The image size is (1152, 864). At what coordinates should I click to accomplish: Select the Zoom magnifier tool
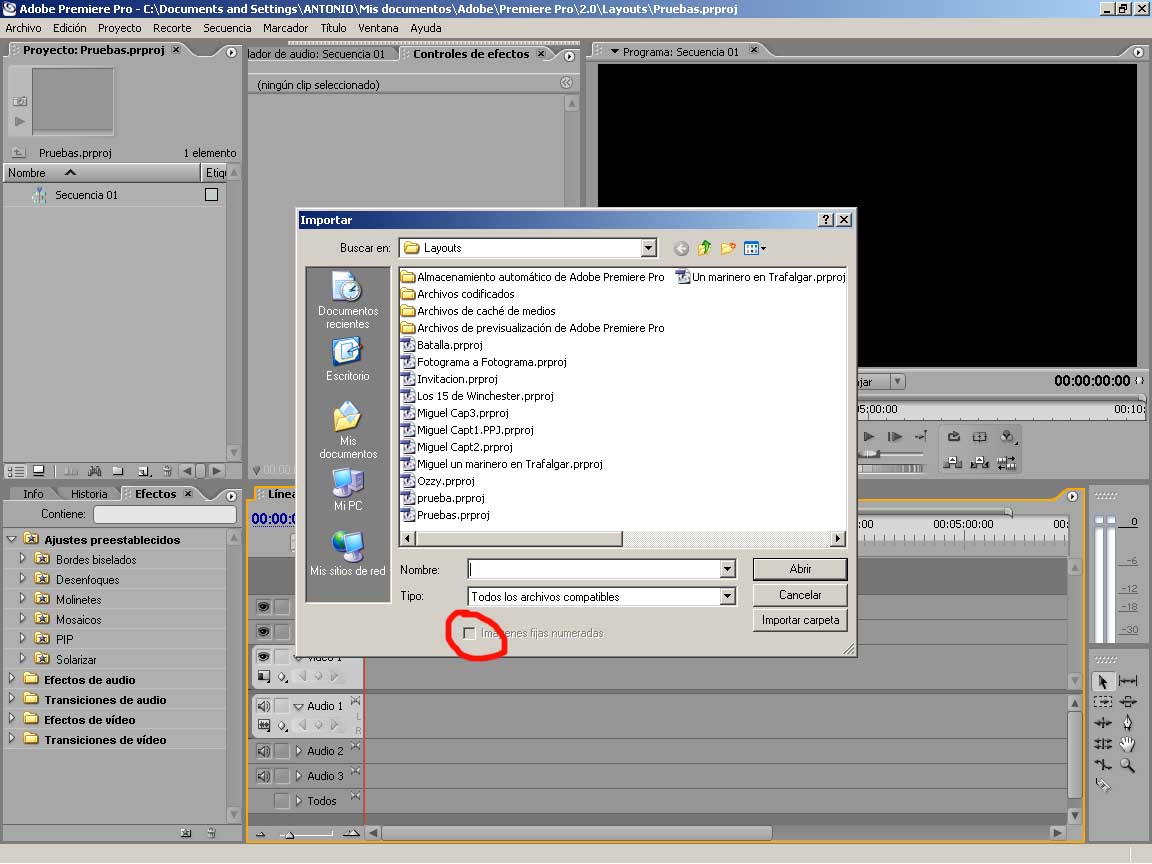pos(1128,765)
